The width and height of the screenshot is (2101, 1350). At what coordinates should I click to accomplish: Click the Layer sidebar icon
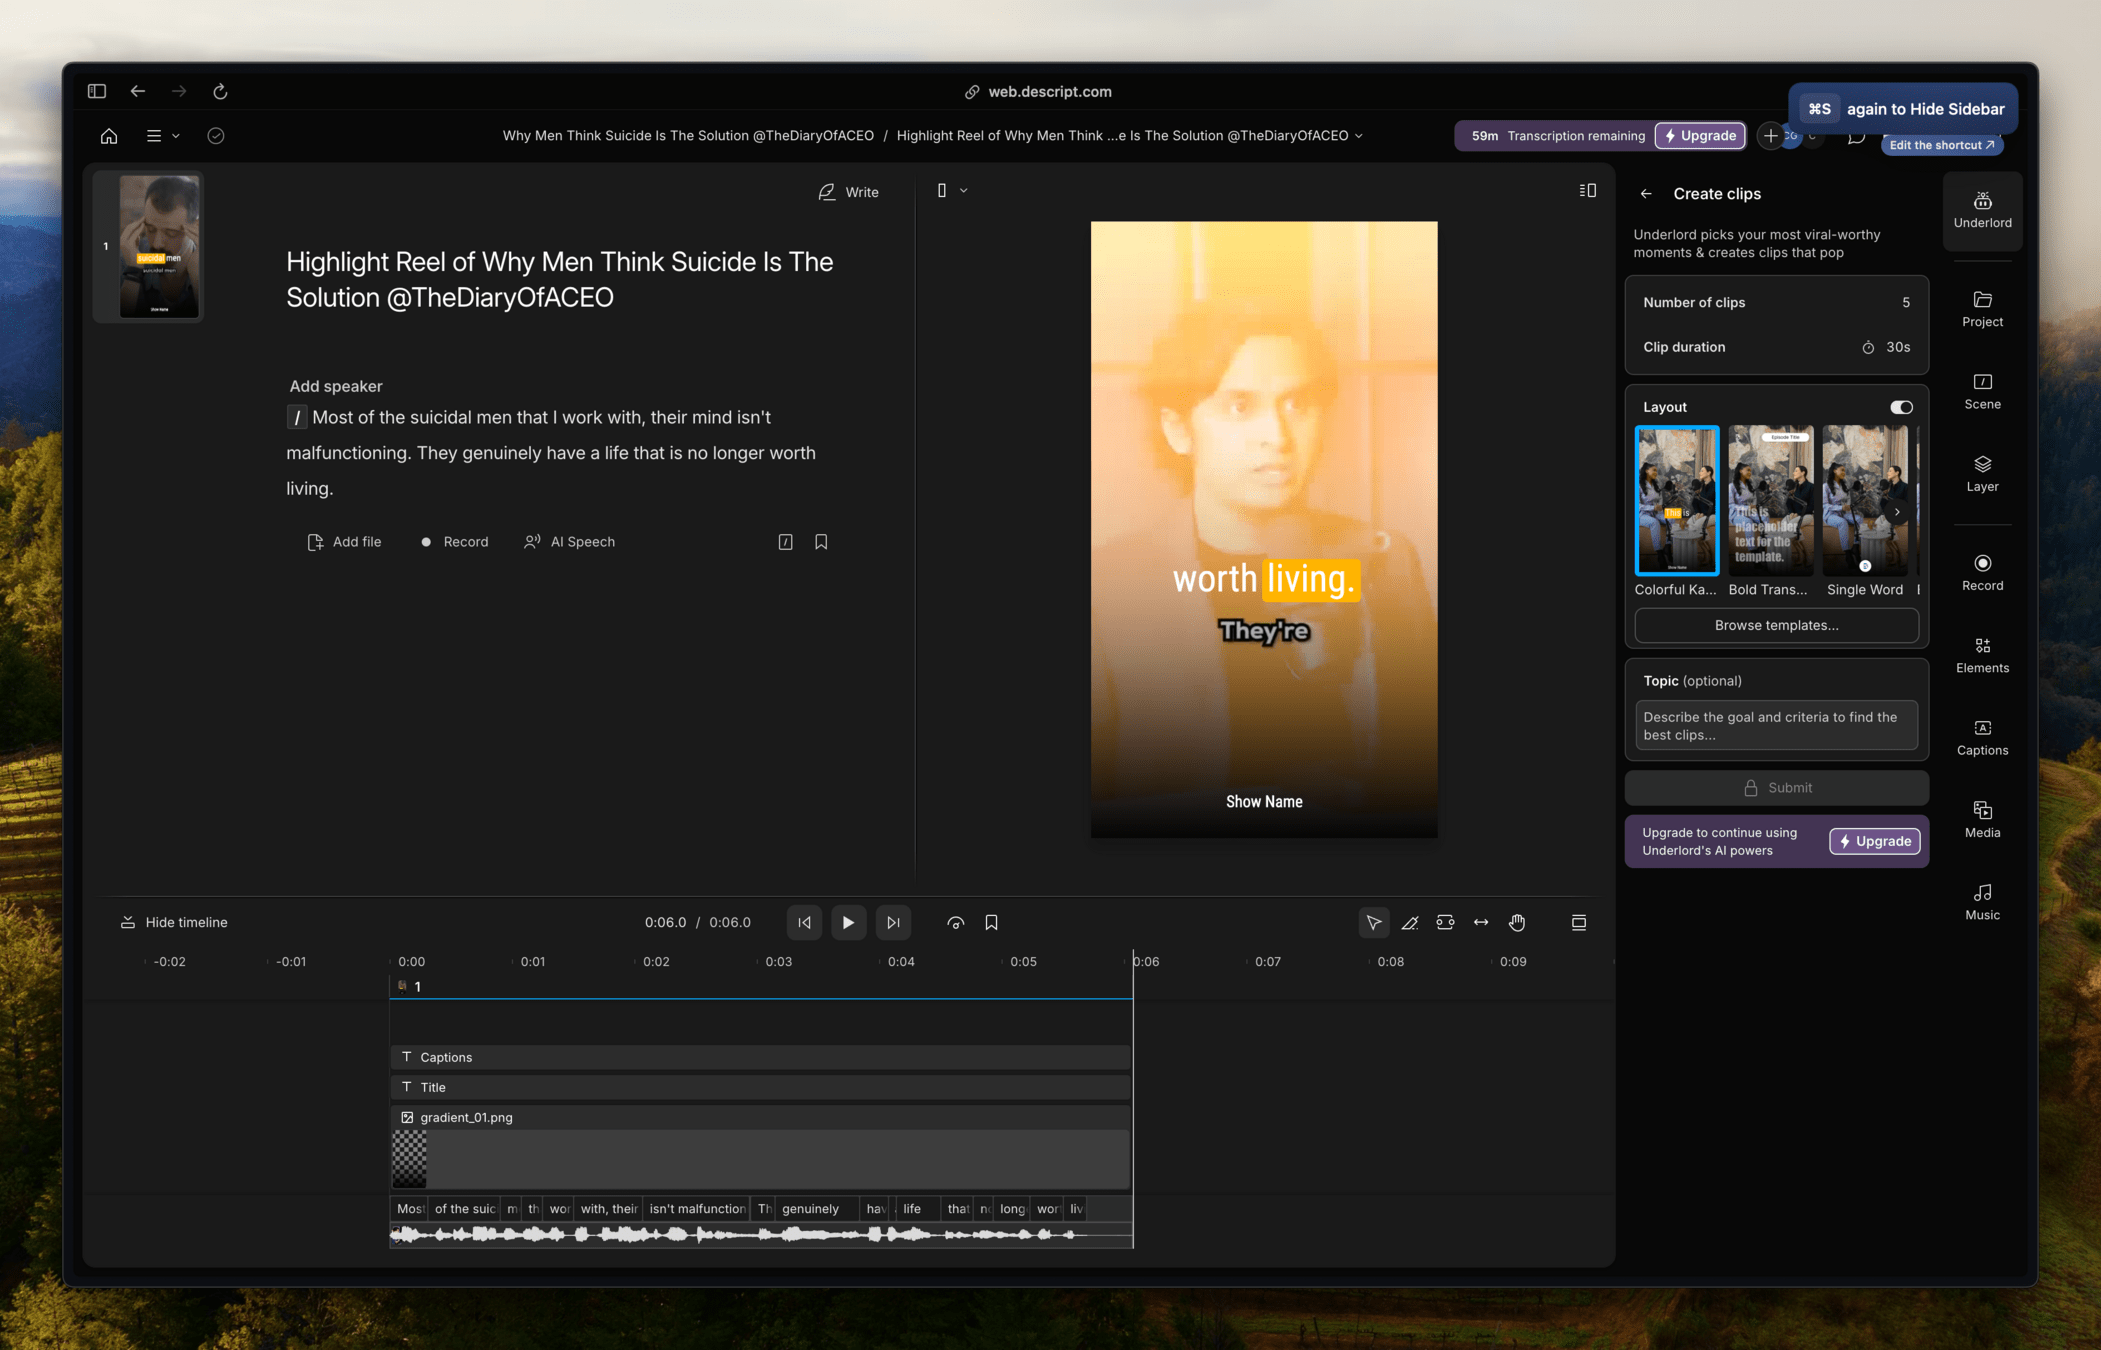click(x=1982, y=473)
